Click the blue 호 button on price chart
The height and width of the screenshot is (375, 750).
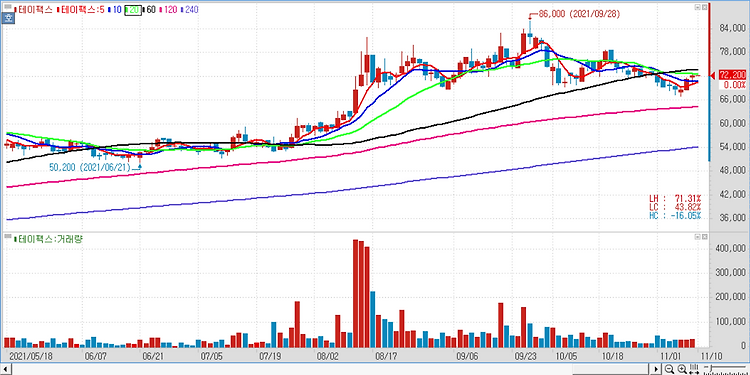coord(7,19)
